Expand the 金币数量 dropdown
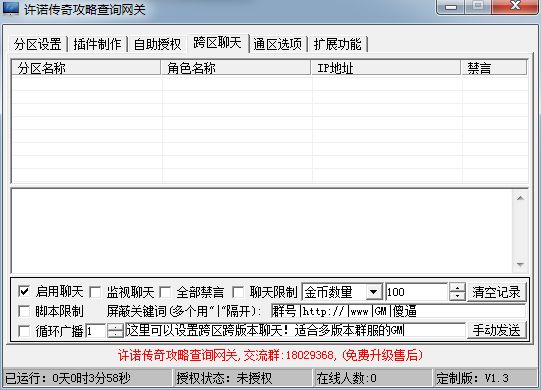This screenshot has height=390, width=541. click(373, 292)
